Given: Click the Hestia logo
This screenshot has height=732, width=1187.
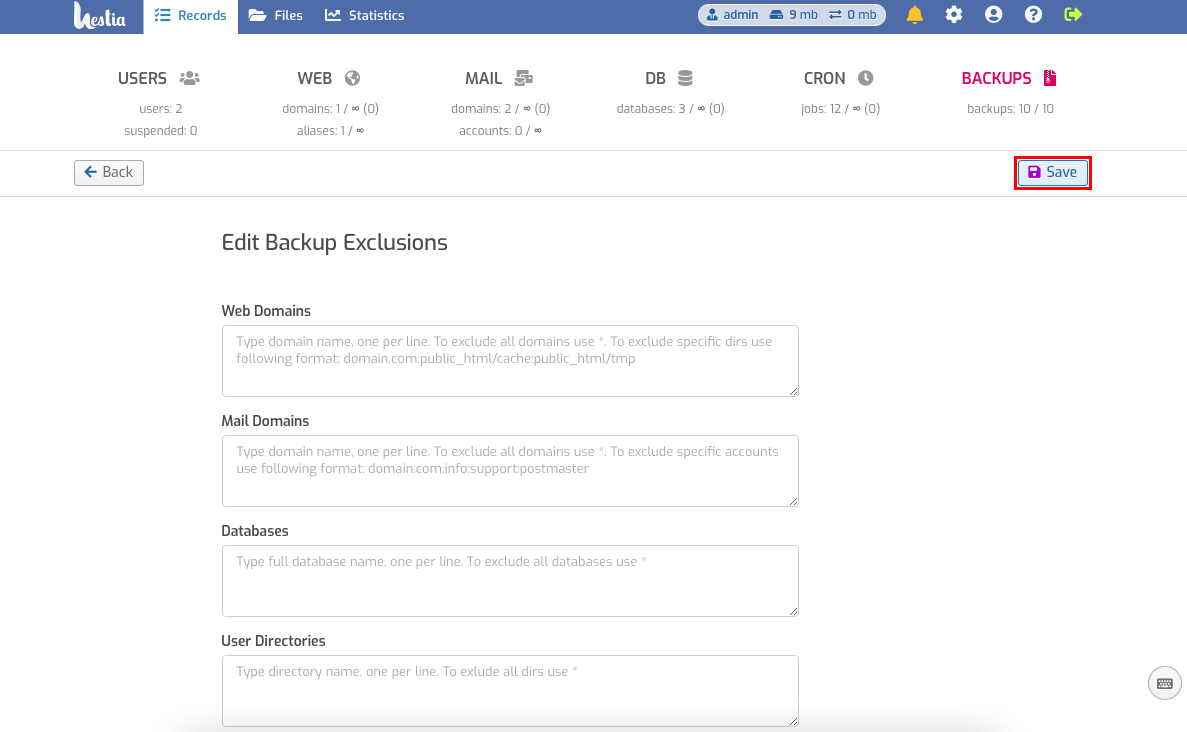Looking at the screenshot, I should pyautogui.click(x=99, y=15).
